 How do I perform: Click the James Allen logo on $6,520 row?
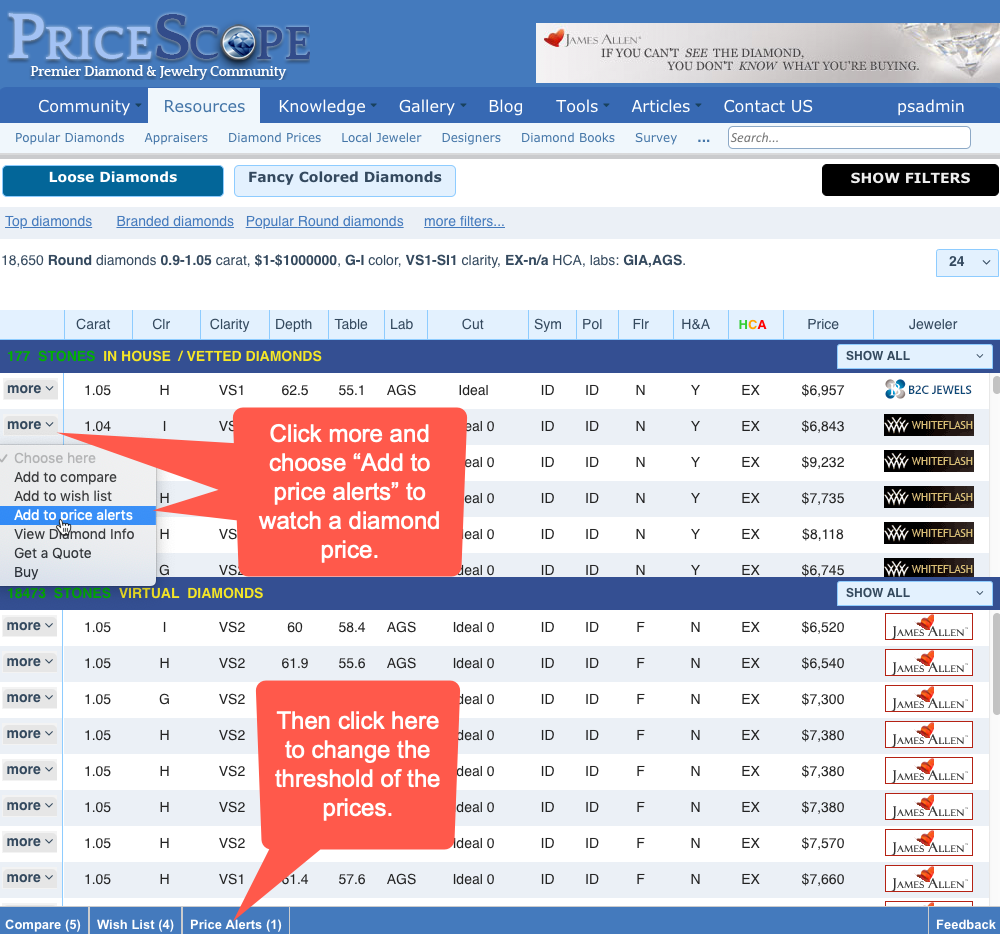tap(929, 627)
